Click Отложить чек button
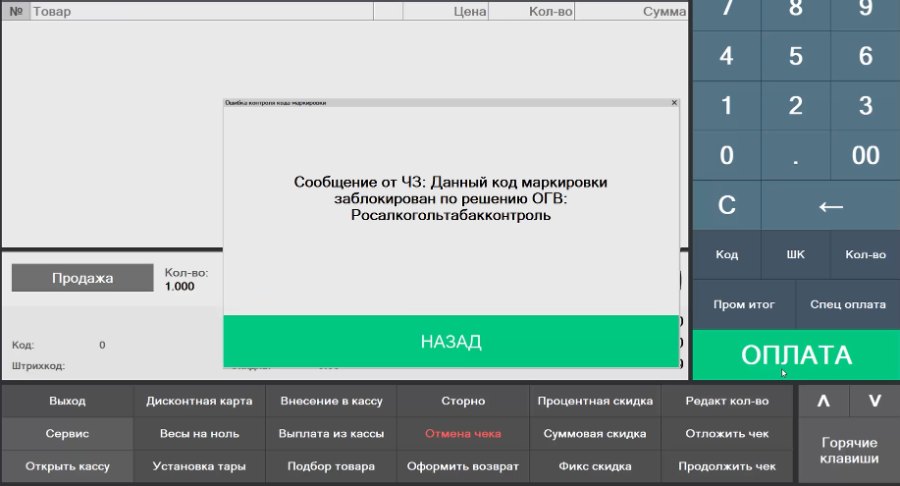The height and width of the screenshot is (486, 900). tap(727, 434)
